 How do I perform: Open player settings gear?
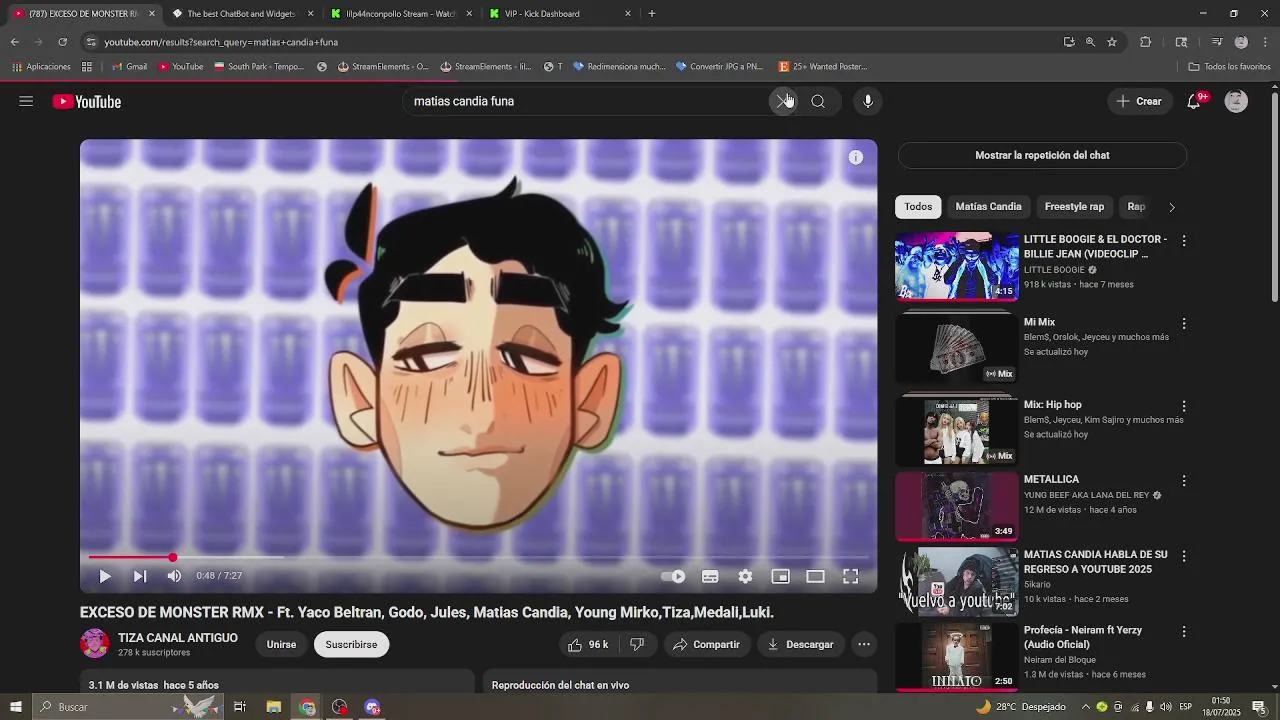(x=745, y=576)
